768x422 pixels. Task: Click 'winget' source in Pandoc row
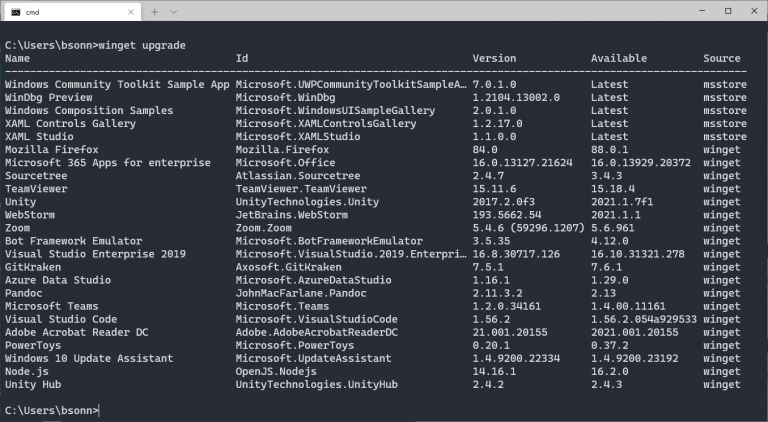pyautogui.click(x=722, y=293)
